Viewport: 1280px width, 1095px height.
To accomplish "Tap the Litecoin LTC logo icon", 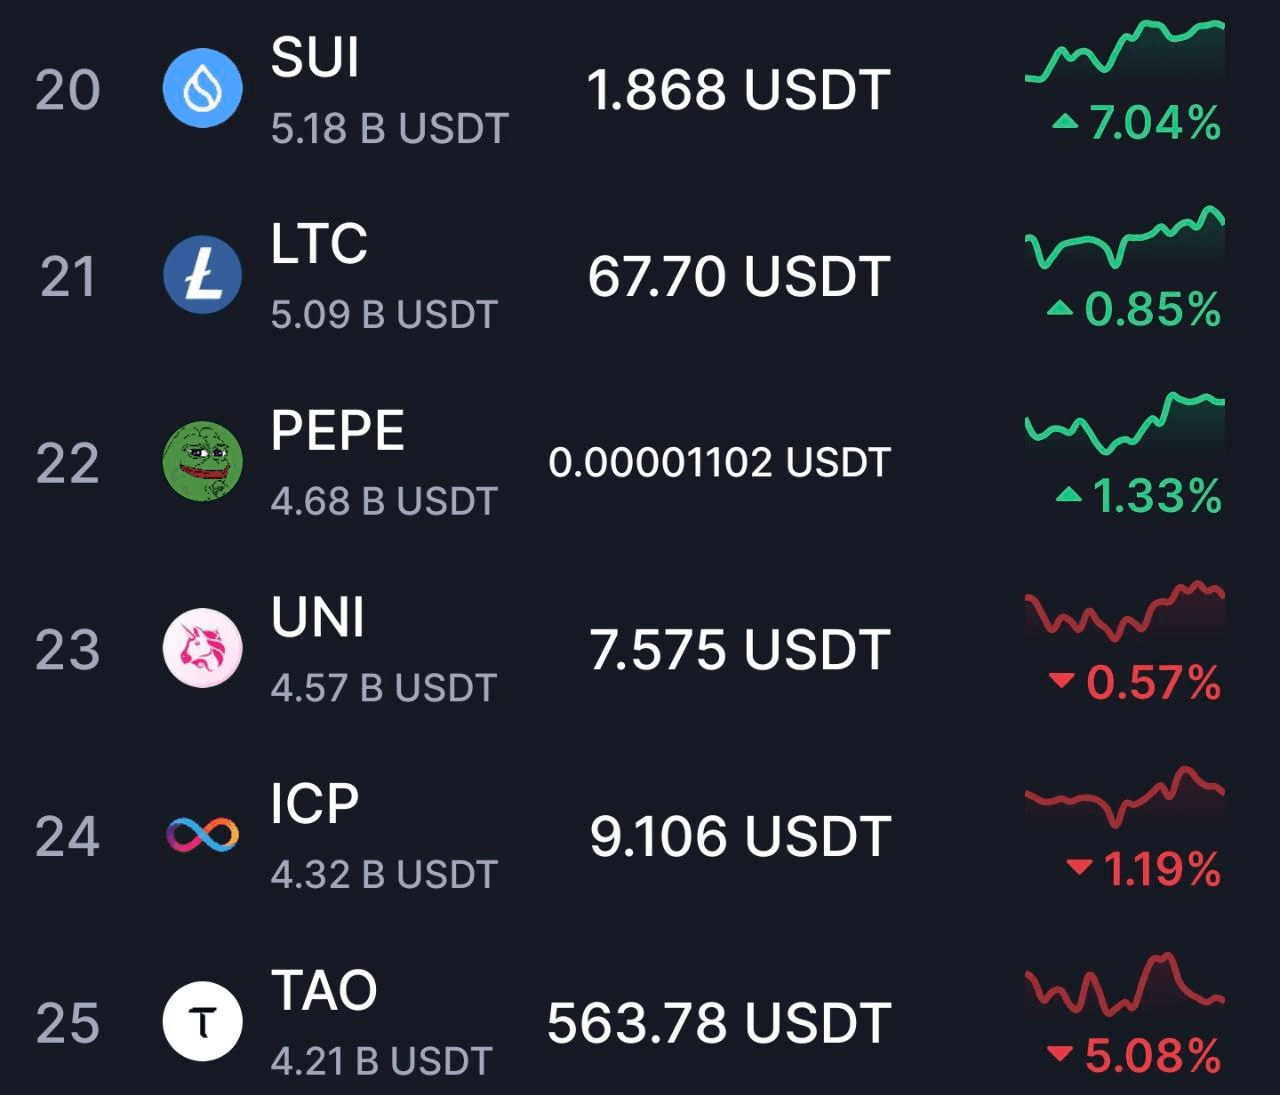I will tap(202, 275).
